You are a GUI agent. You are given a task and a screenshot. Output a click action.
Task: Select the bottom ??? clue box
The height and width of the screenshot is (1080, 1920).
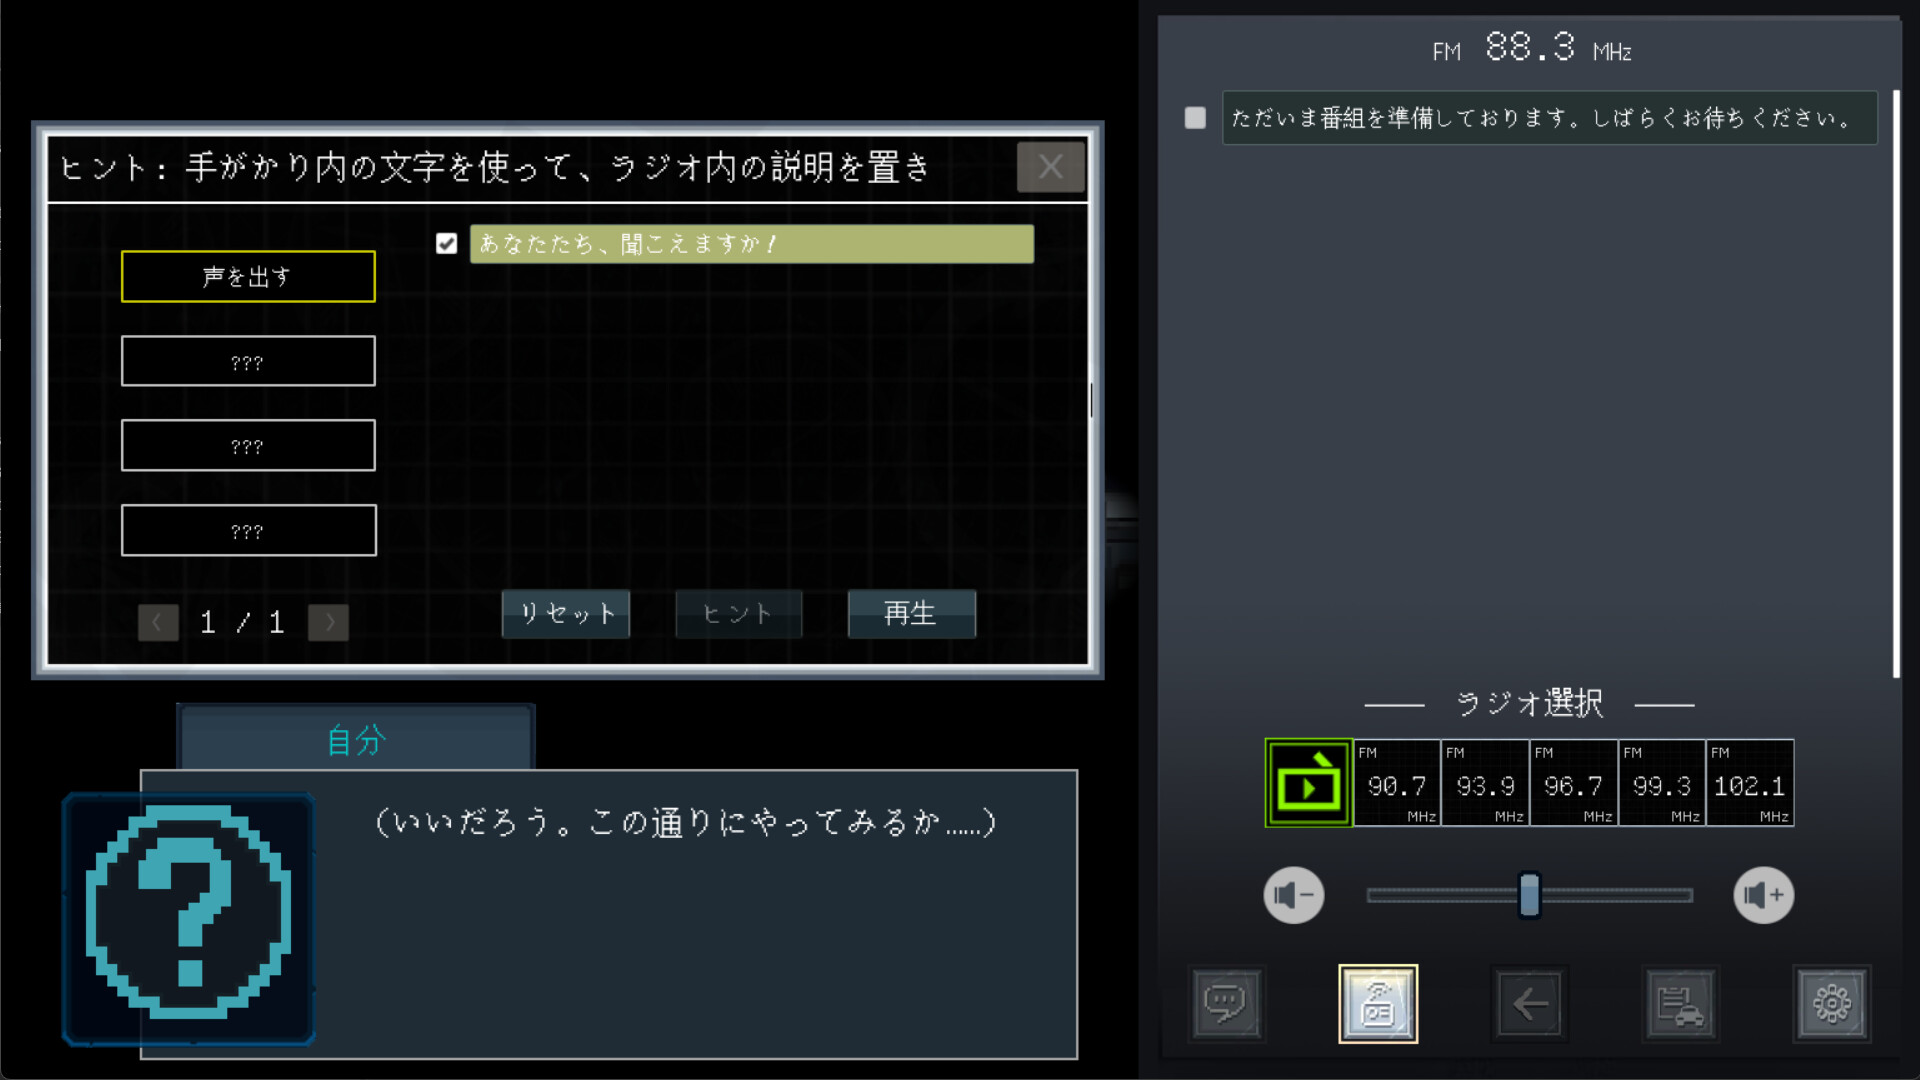coord(248,530)
